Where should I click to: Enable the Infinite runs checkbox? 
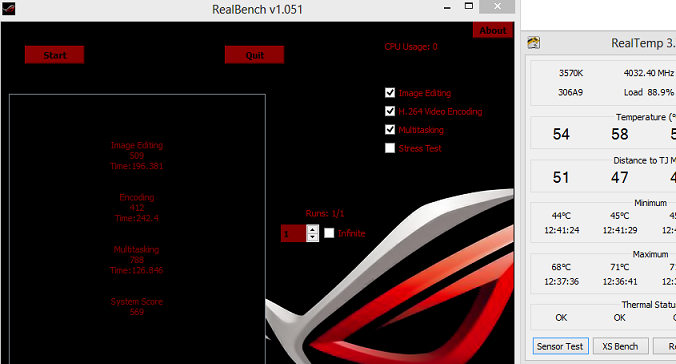pos(329,233)
